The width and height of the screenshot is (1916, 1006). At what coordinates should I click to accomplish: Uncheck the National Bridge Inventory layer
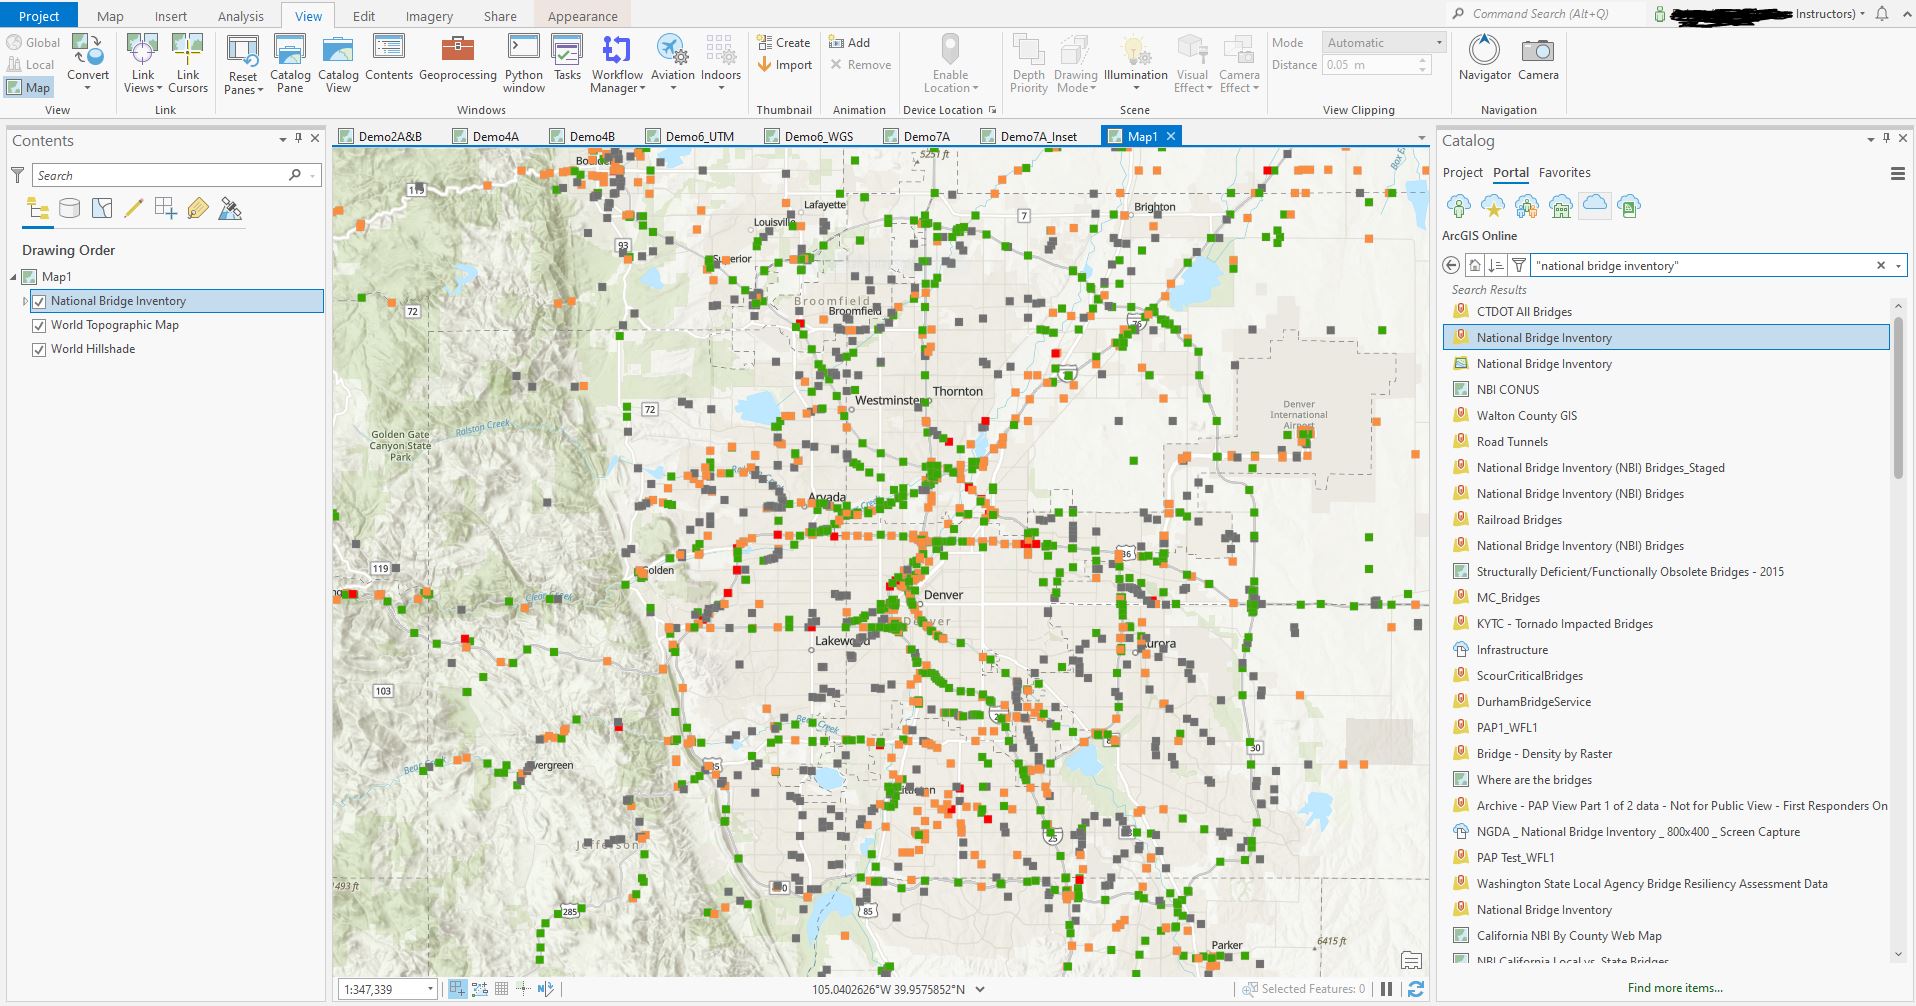click(x=39, y=300)
